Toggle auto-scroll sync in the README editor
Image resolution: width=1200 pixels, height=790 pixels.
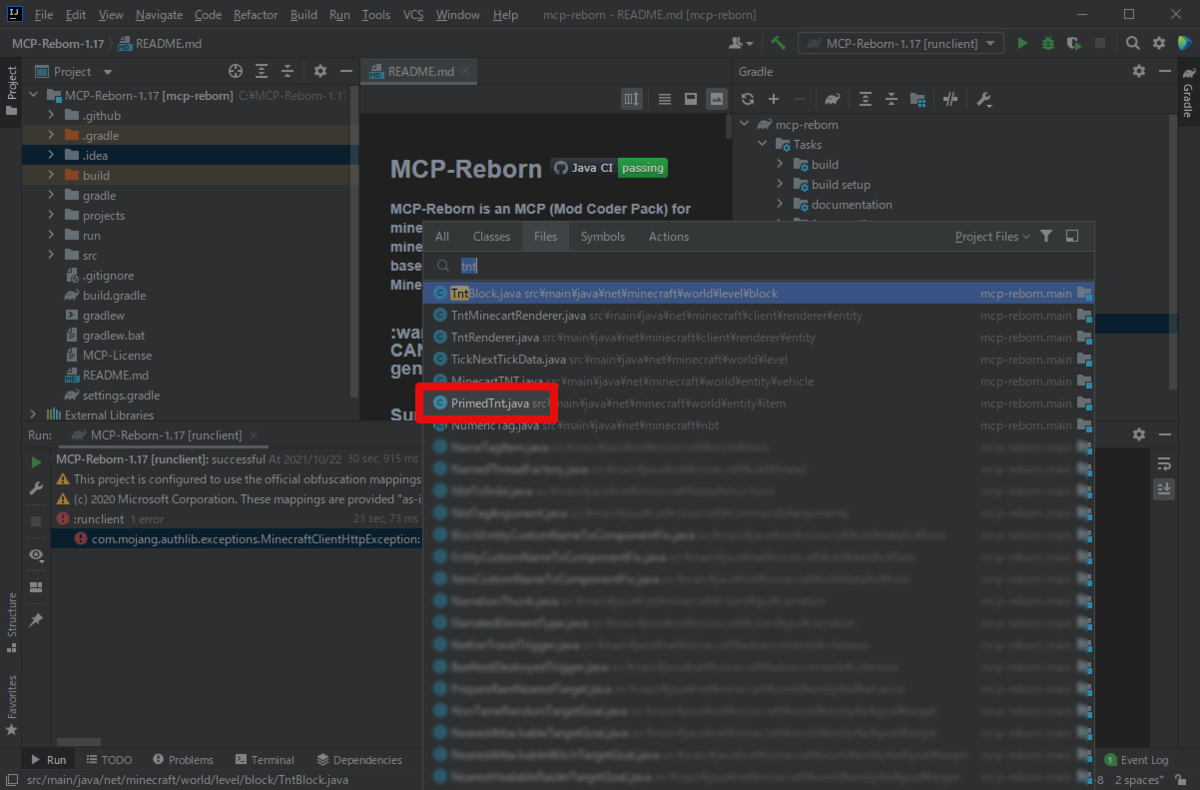632,99
